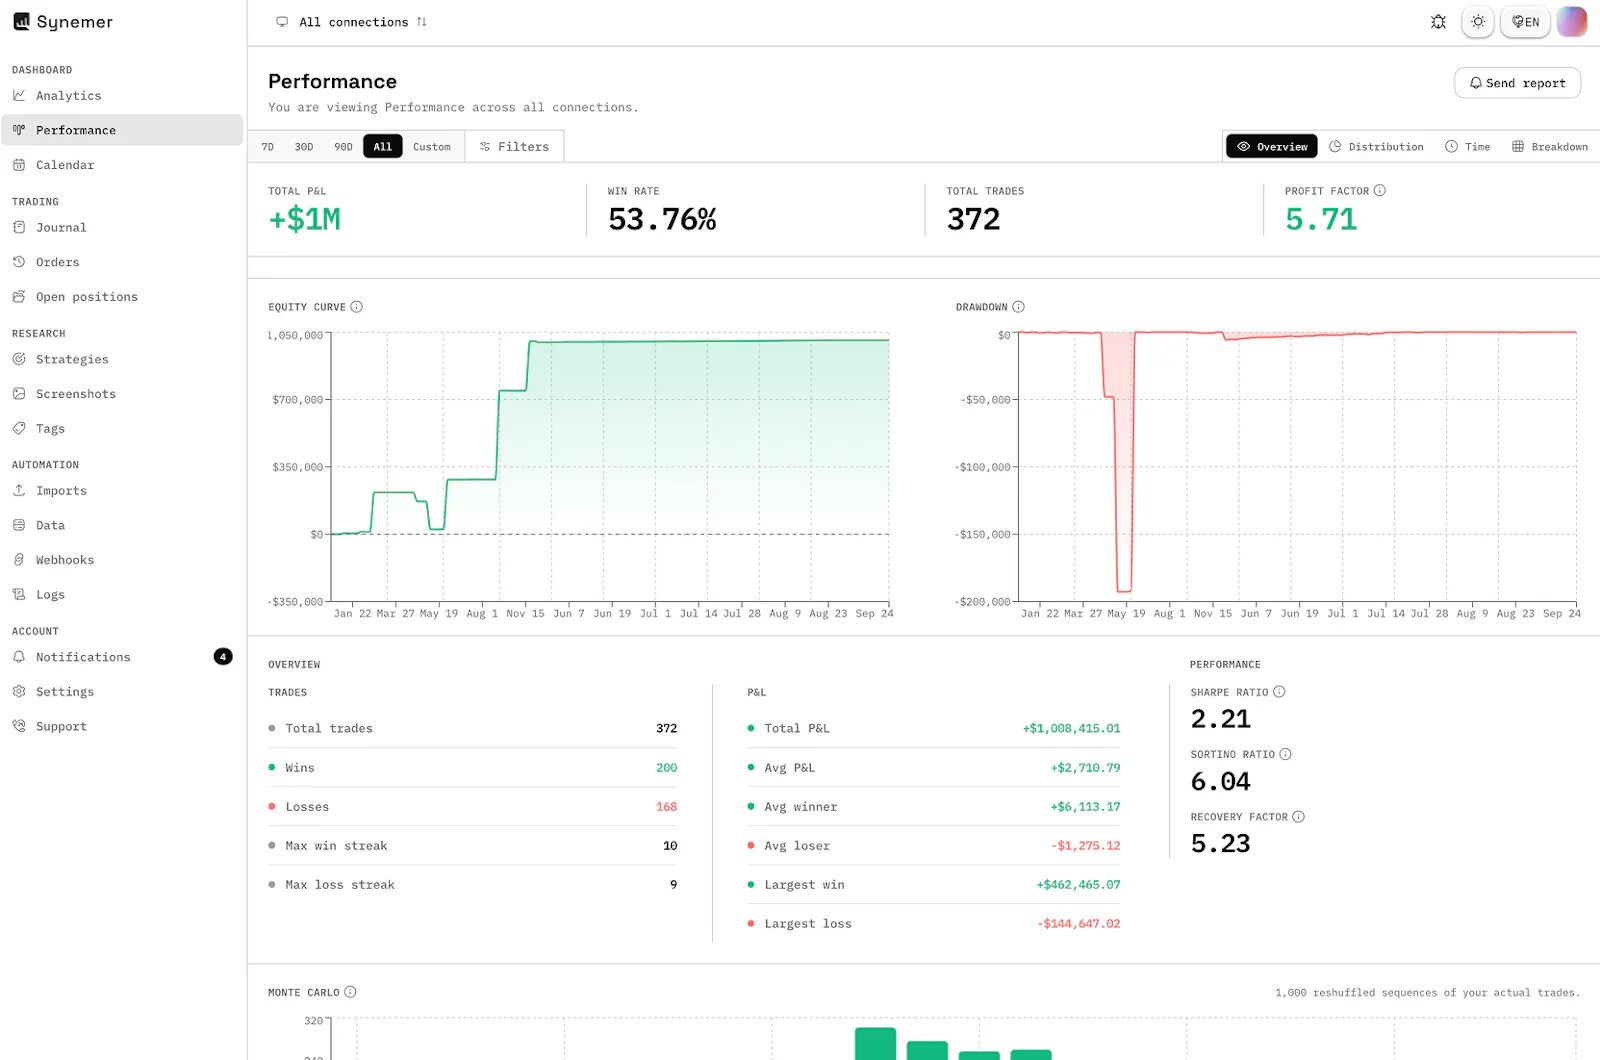
Task: Switch to the Breakdown tab
Action: coord(1549,147)
